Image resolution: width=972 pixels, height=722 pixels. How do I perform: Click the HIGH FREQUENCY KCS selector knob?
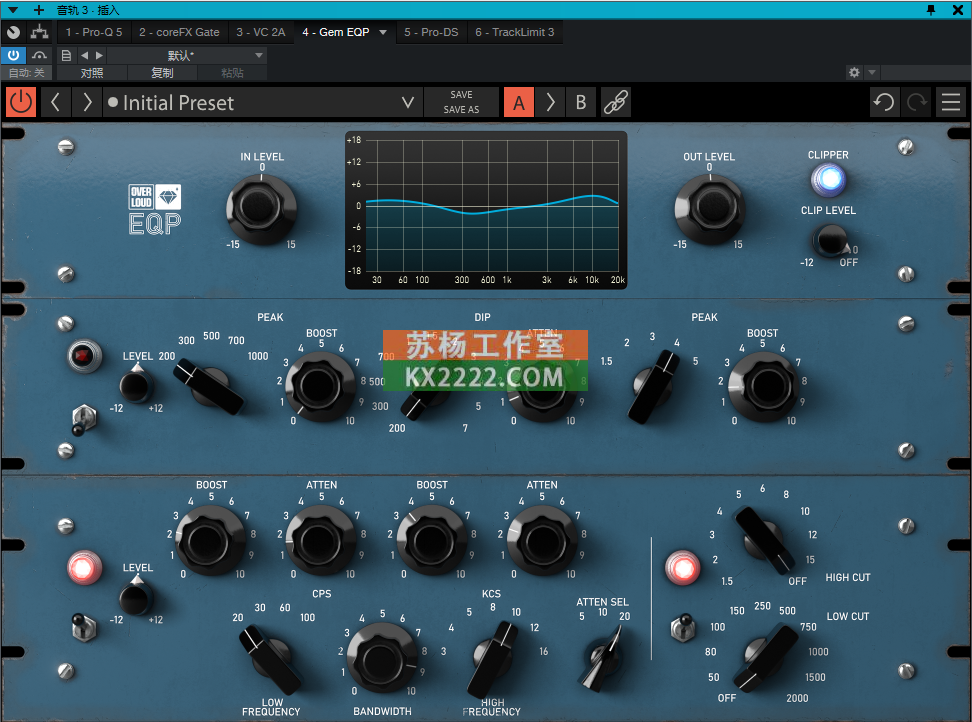coord(494,659)
